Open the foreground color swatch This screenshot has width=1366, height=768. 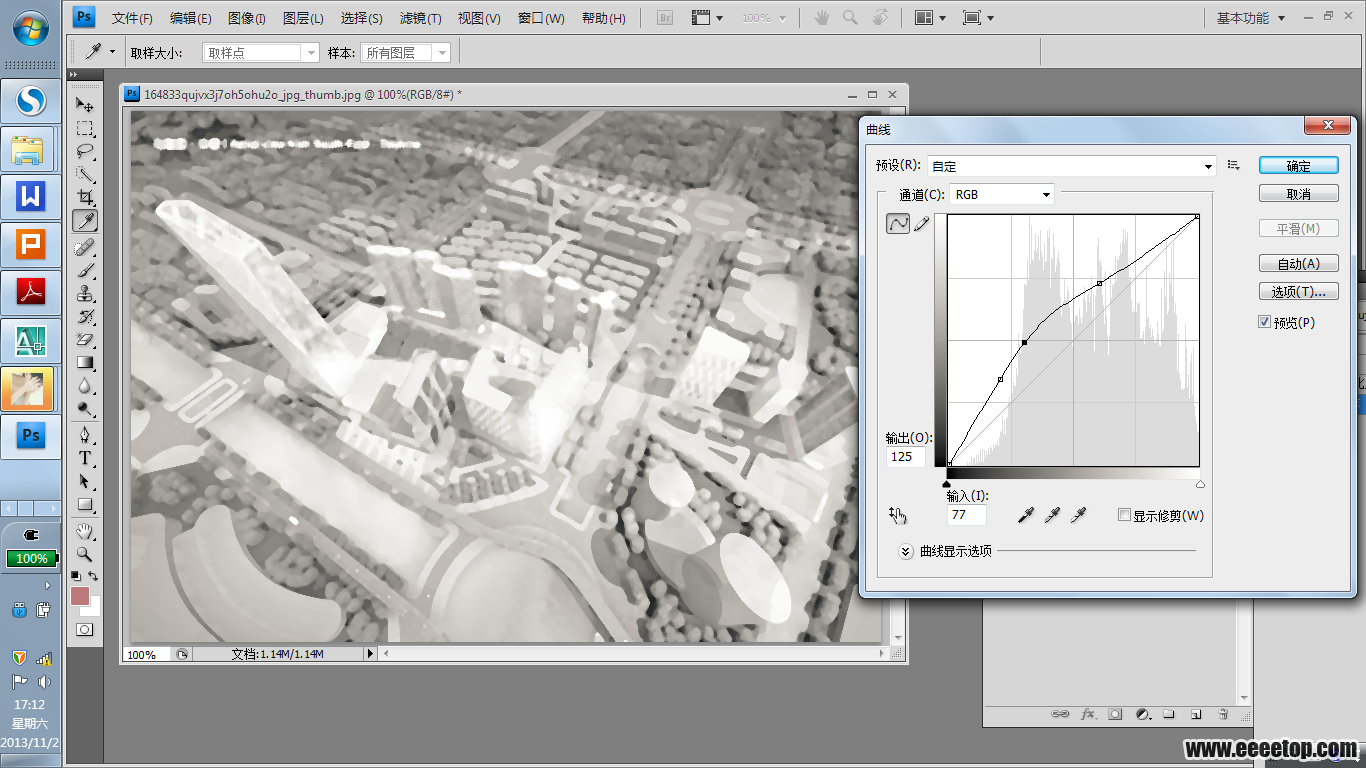(79, 596)
